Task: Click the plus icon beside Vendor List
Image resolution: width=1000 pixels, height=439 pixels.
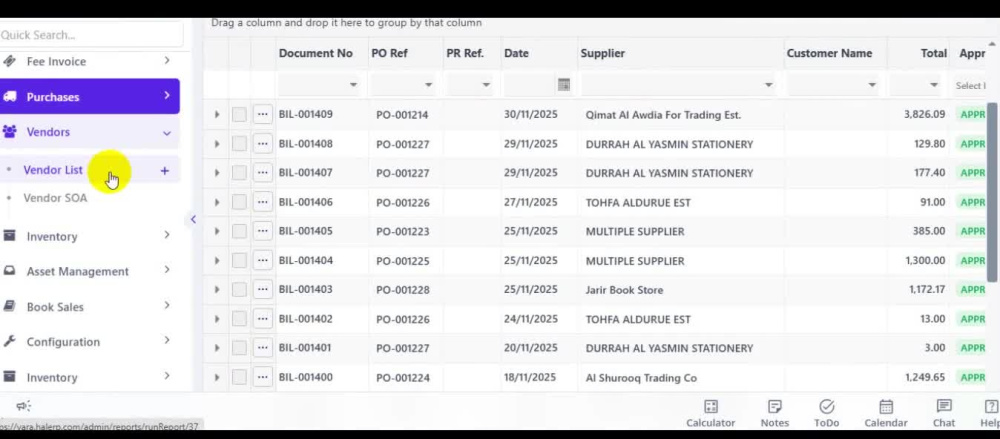Action: [x=165, y=170]
